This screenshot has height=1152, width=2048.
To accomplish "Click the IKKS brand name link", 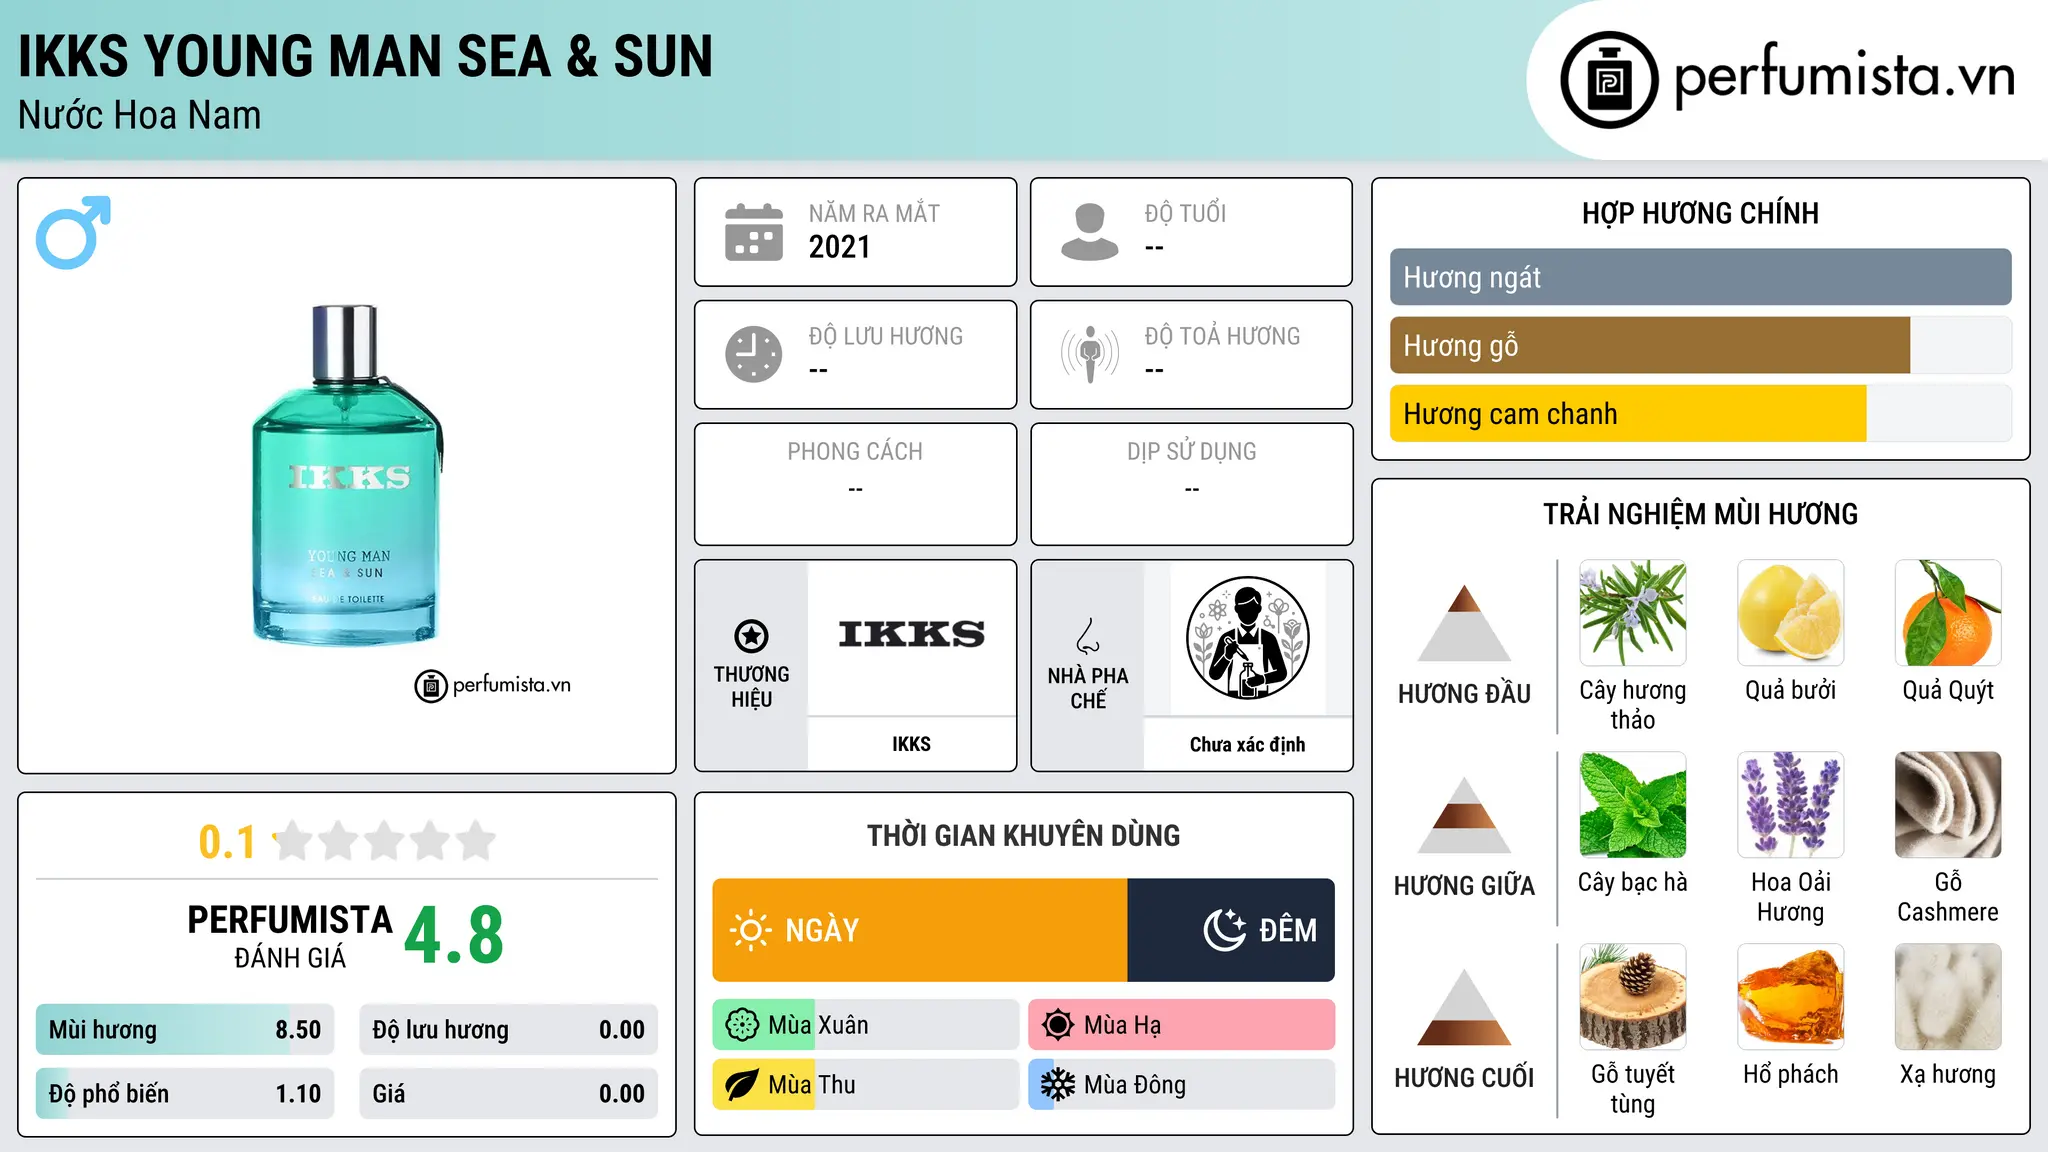I will [911, 744].
